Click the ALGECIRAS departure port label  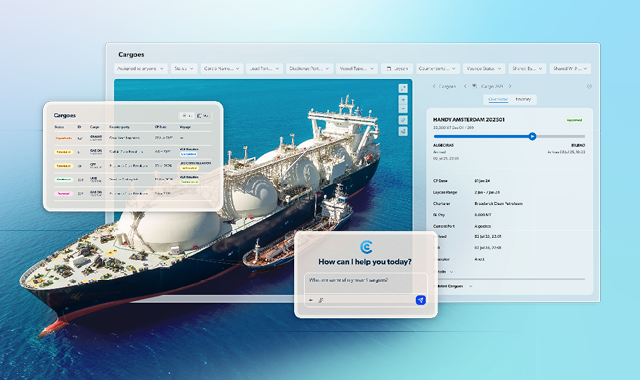[443, 145]
